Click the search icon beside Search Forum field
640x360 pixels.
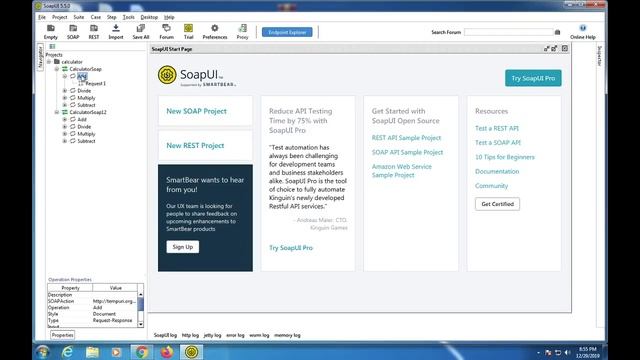(558, 32)
